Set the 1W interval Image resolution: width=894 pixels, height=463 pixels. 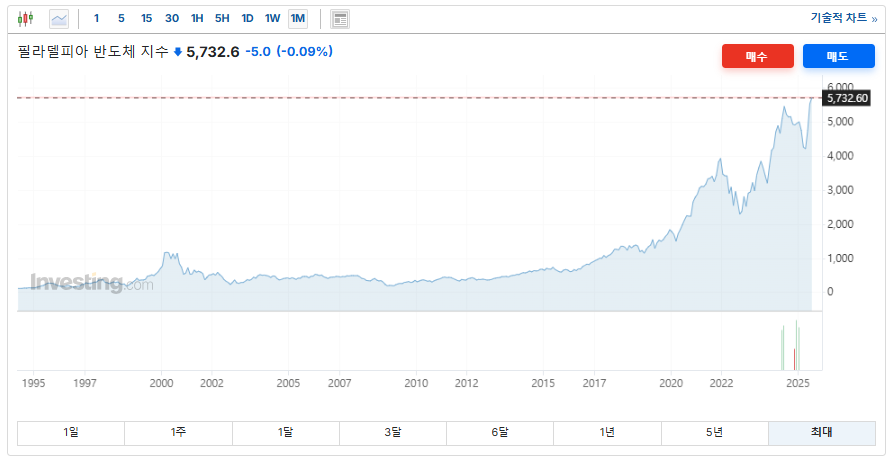tap(273, 19)
